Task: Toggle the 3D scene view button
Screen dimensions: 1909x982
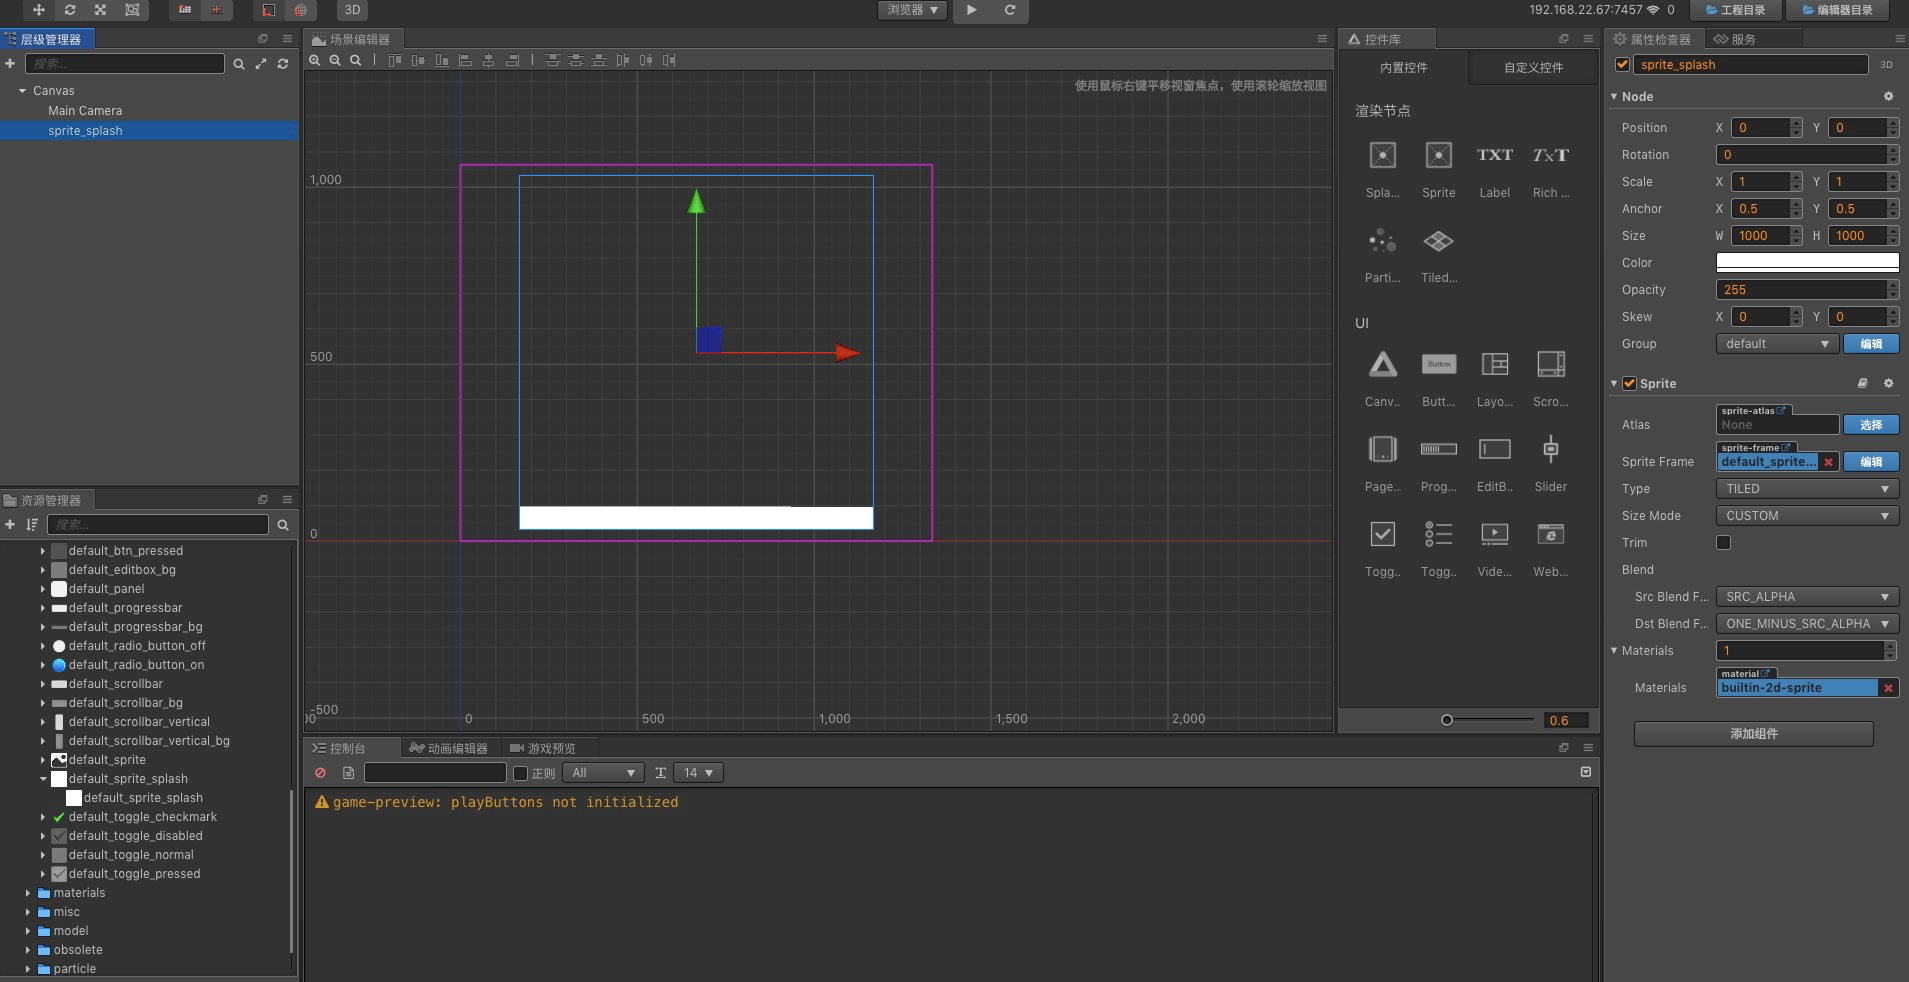Action: pos(352,10)
